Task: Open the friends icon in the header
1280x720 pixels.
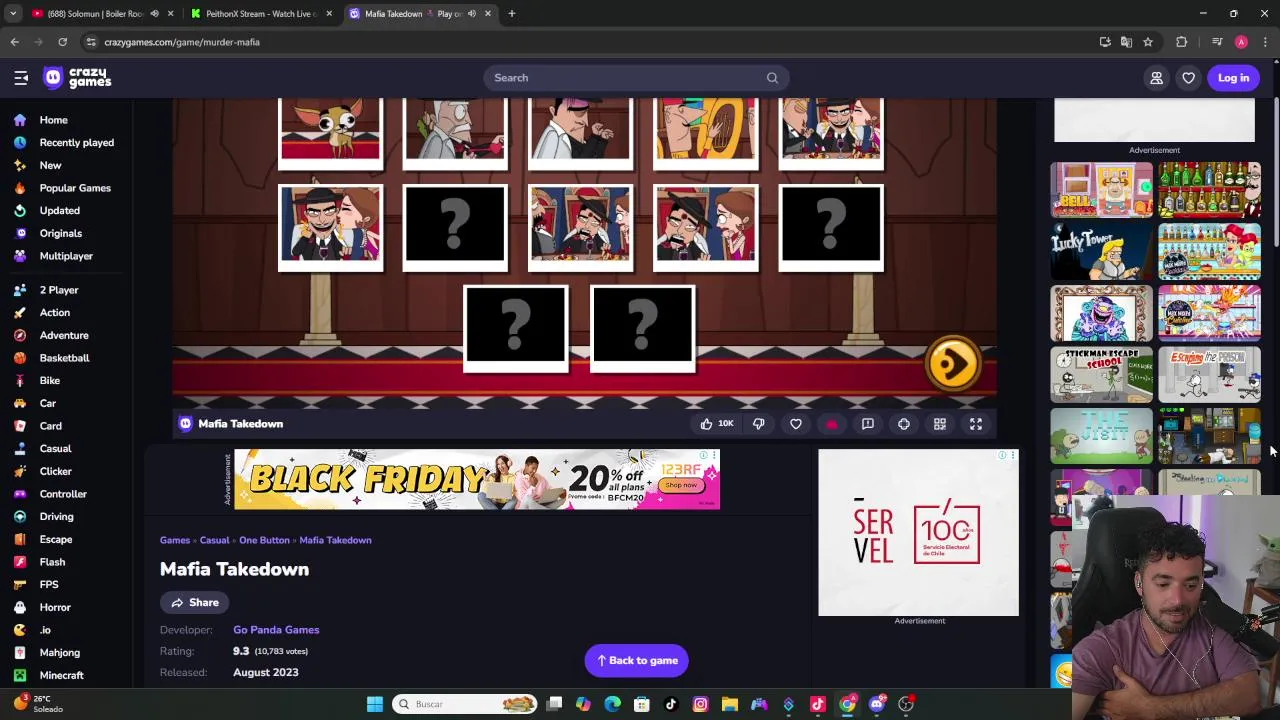Action: pyautogui.click(x=1156, y=78)
